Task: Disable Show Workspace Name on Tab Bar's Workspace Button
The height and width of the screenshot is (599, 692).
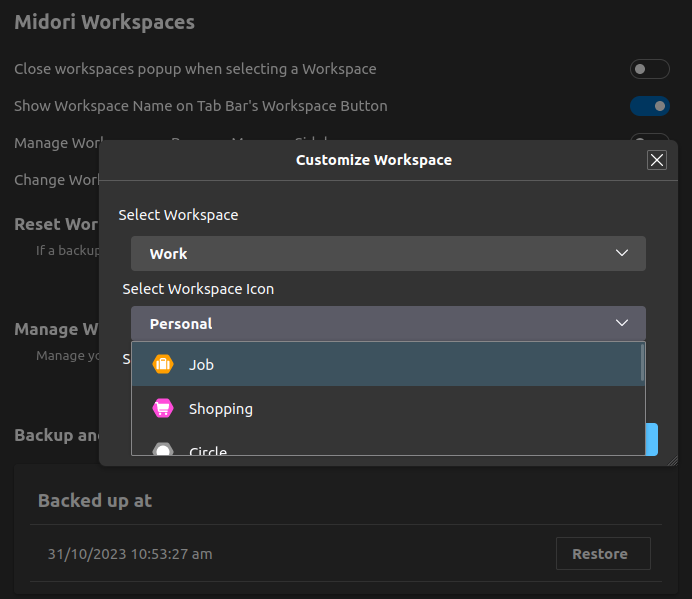Action: (x=650, y=106)
